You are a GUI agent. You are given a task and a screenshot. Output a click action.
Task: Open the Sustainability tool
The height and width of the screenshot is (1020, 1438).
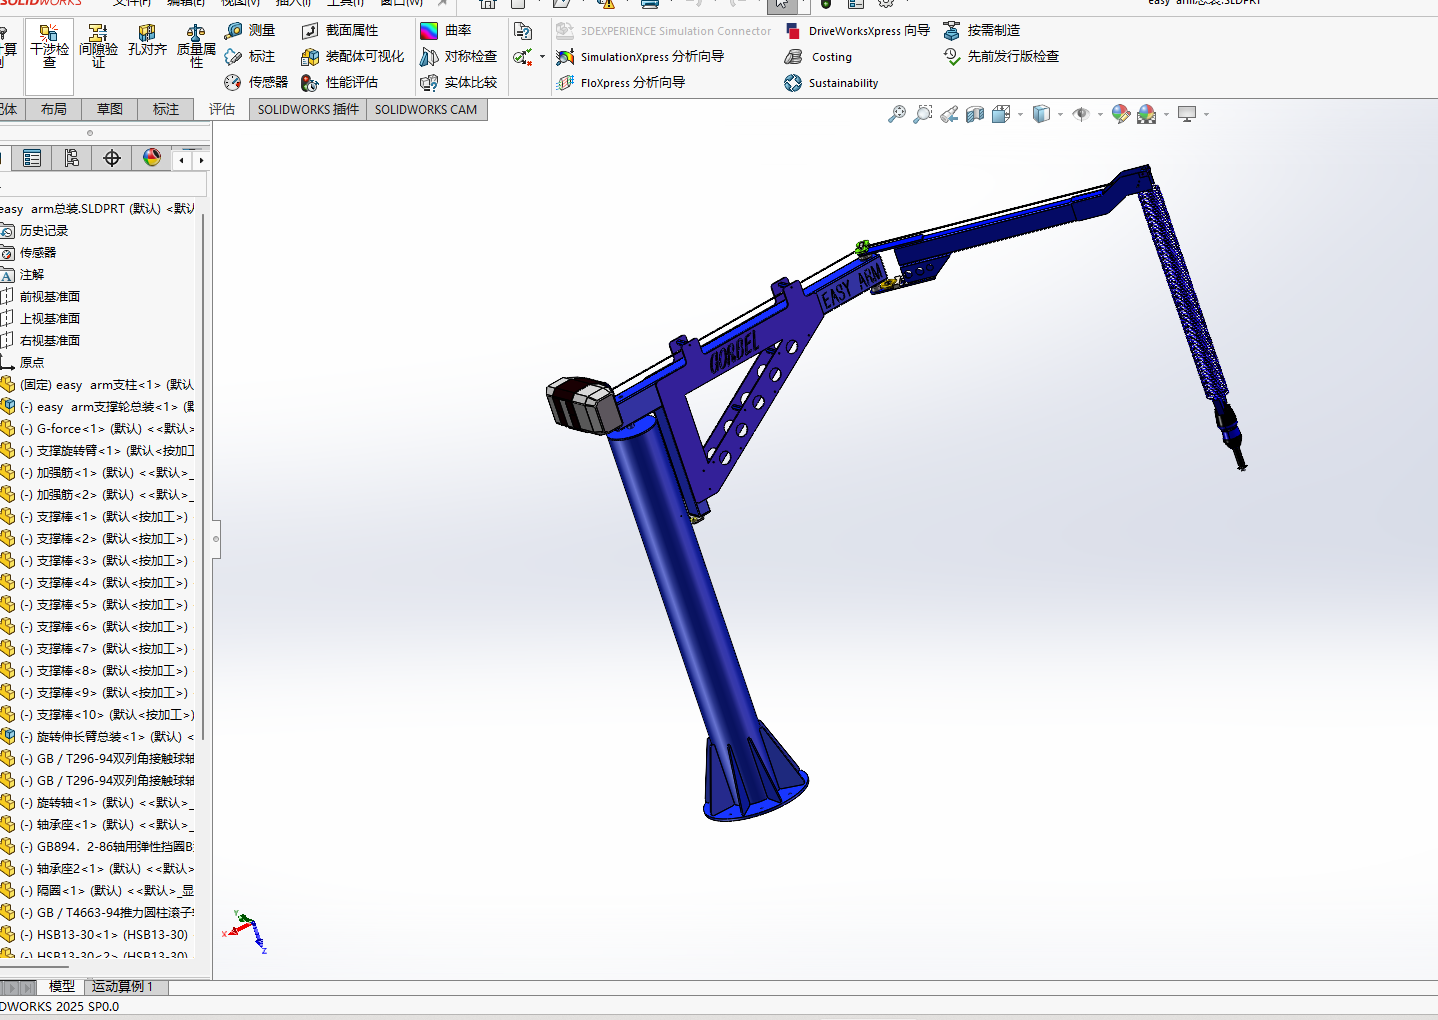click(832, 83)
